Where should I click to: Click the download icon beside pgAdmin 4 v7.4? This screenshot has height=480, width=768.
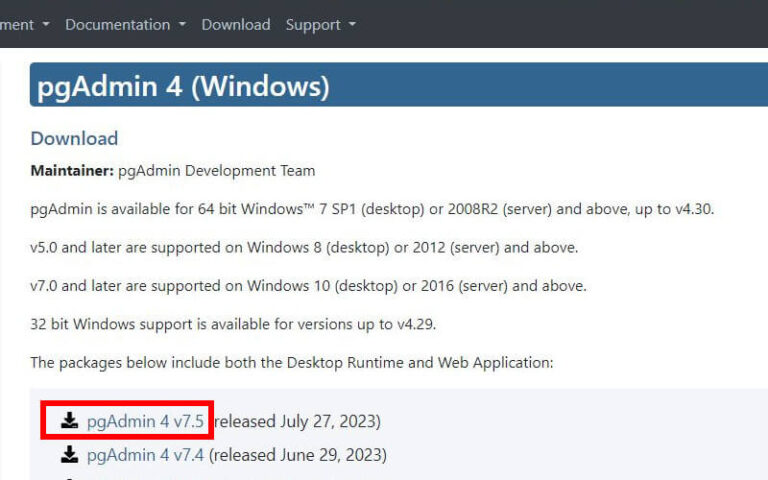tap(69, 455)
